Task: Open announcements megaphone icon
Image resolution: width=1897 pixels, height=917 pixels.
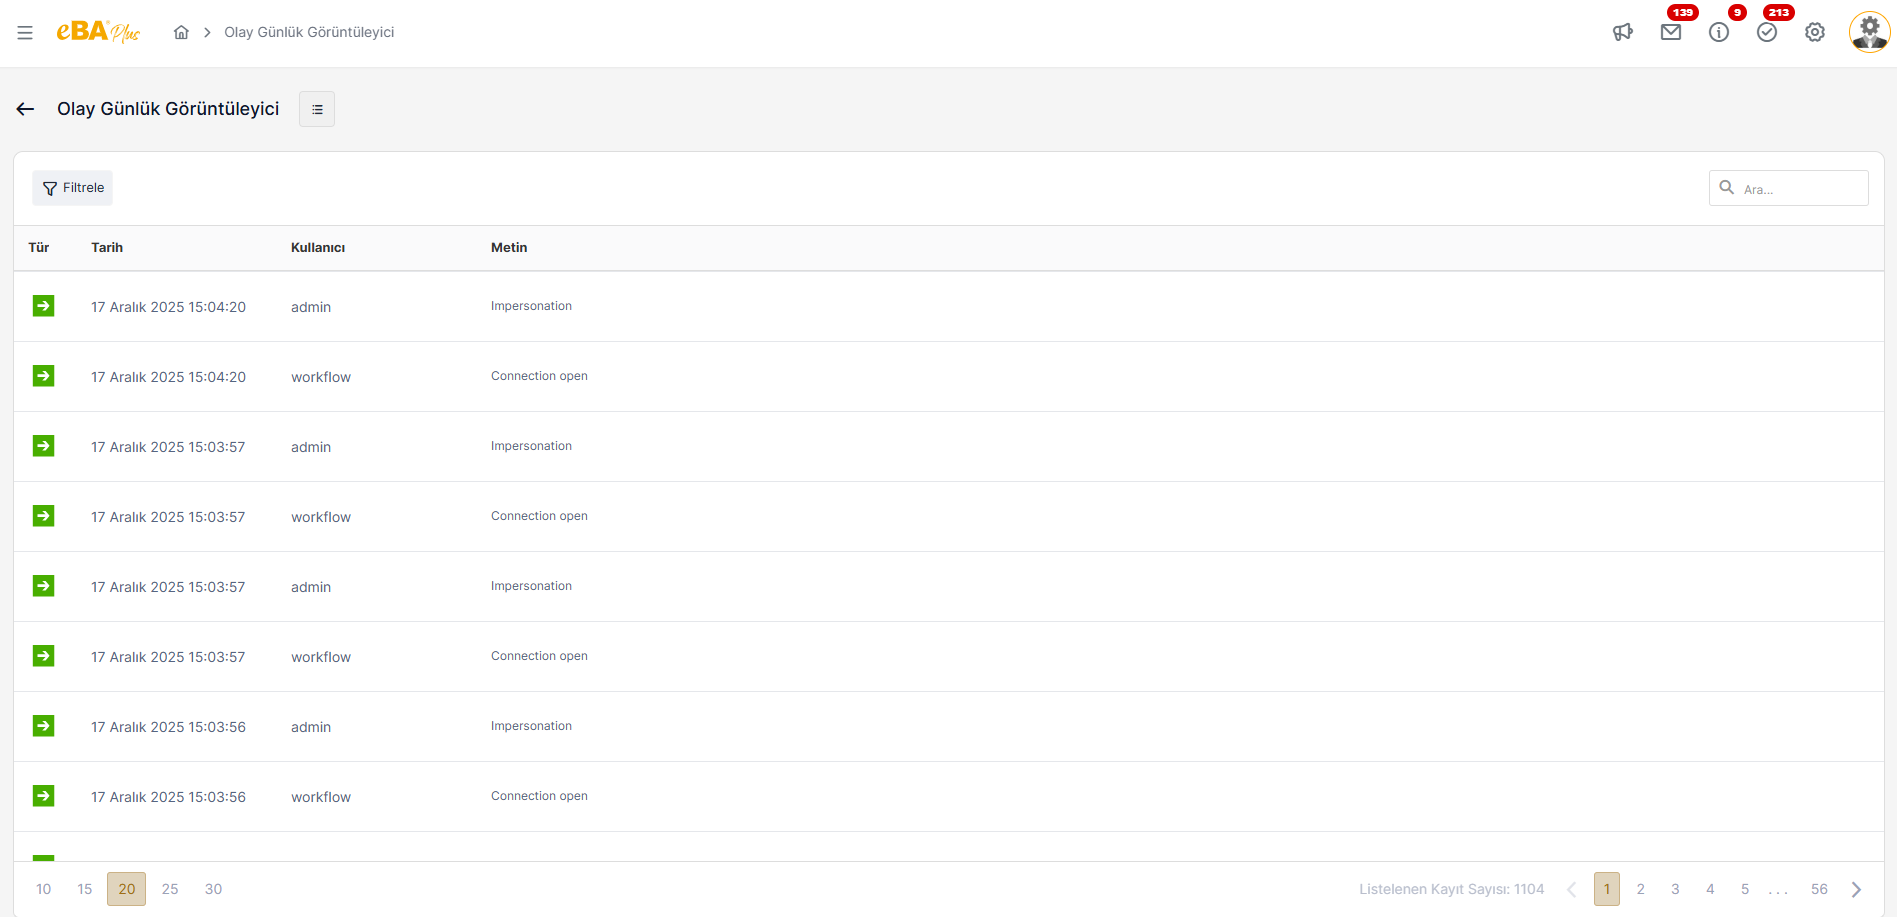Action: pyautogui.click(x=1623, y=32)
